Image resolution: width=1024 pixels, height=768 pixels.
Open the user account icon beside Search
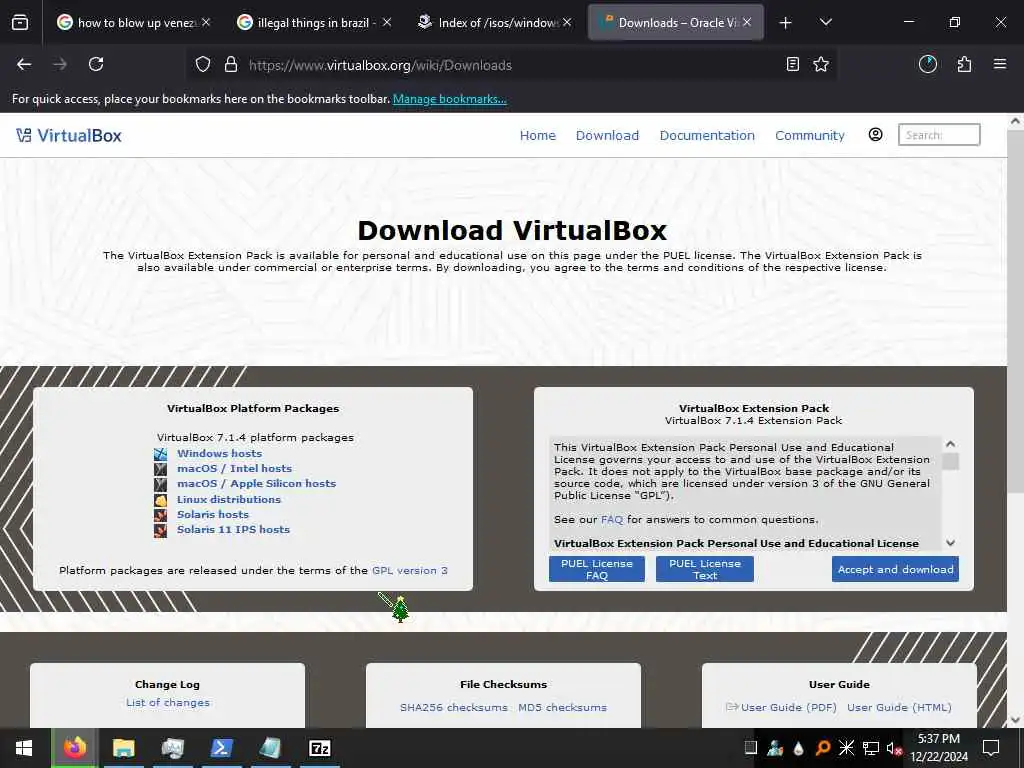[x=875, y=135]
